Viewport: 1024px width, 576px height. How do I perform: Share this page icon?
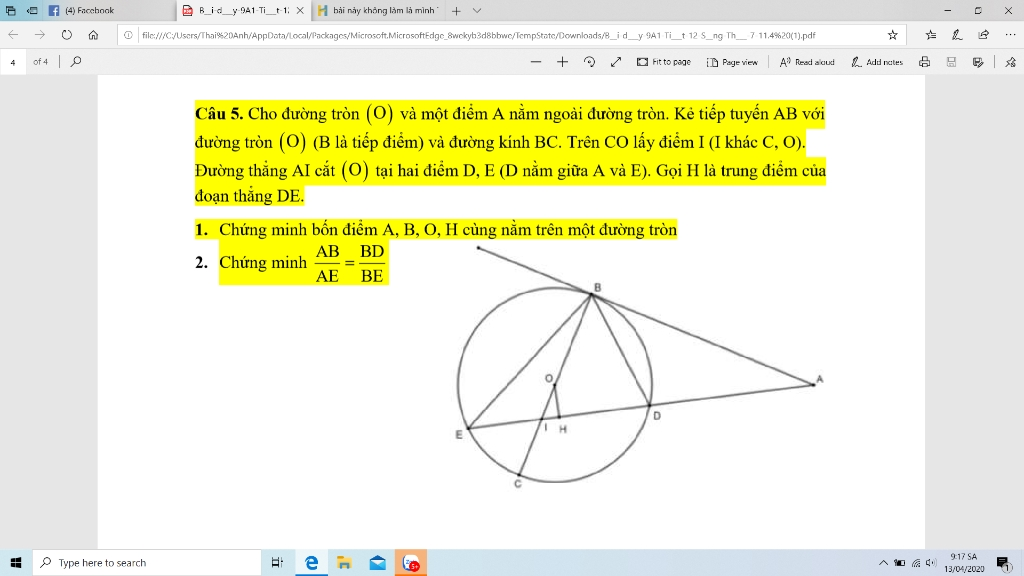[x=984, y=35]
